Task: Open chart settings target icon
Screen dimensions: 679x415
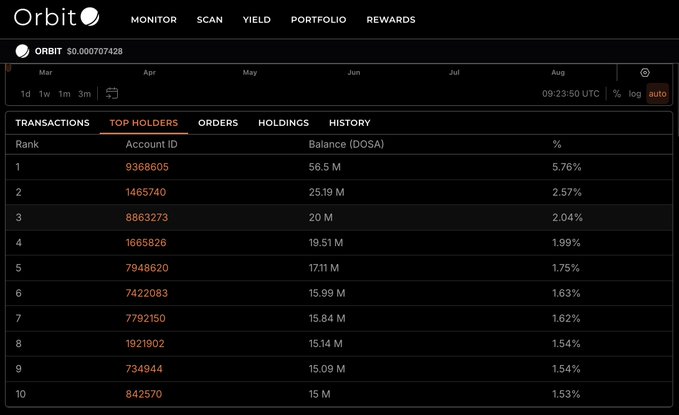Action: (645, 72)
